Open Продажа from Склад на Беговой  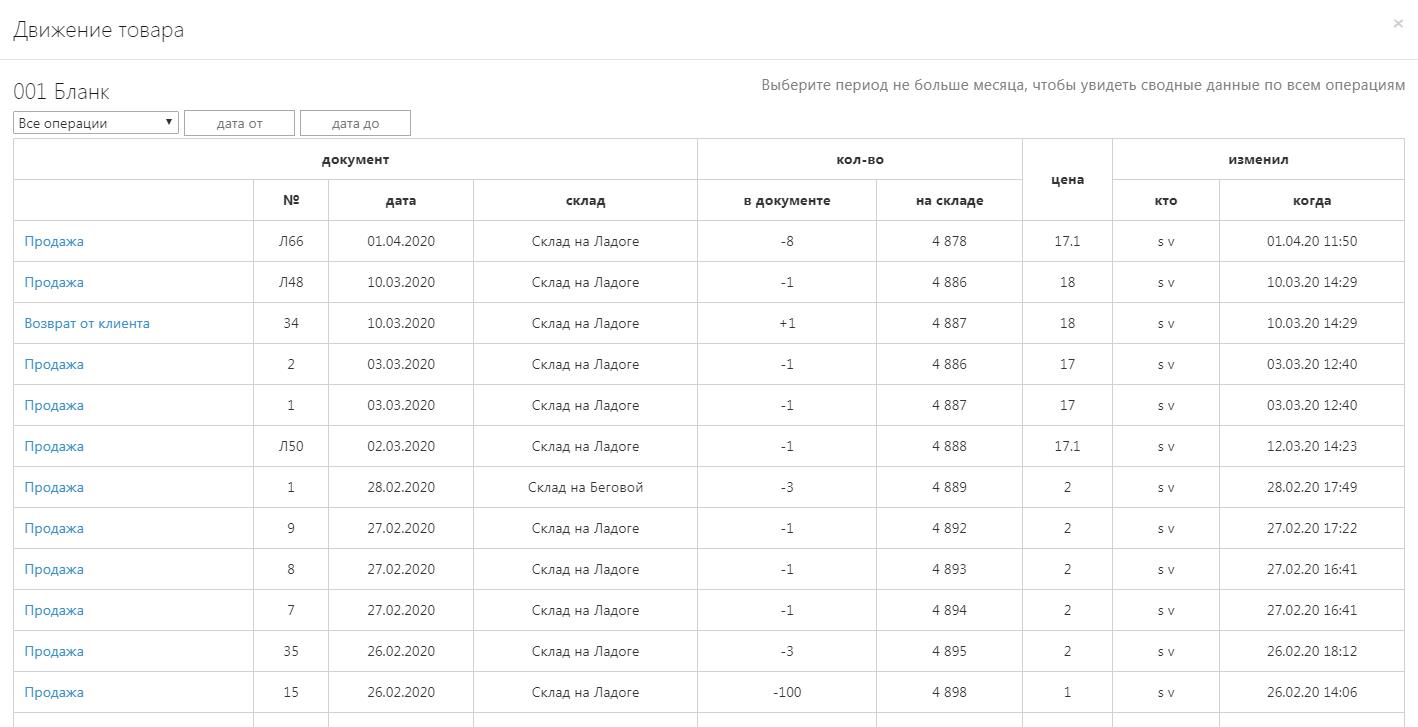tap(54, 487)
